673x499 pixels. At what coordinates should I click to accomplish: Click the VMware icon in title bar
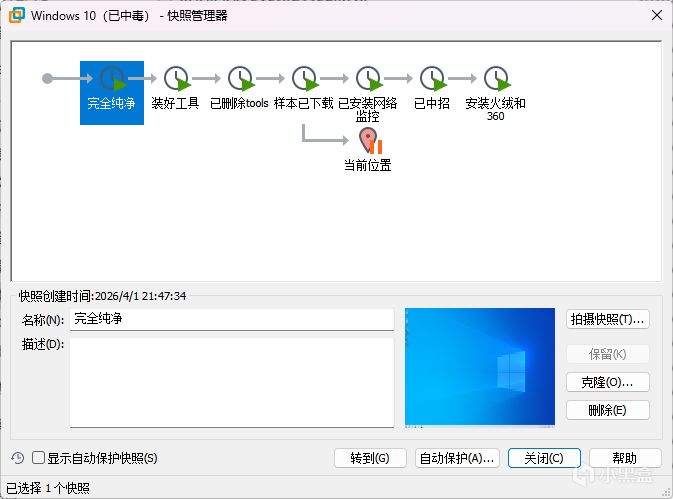(17, 15)
